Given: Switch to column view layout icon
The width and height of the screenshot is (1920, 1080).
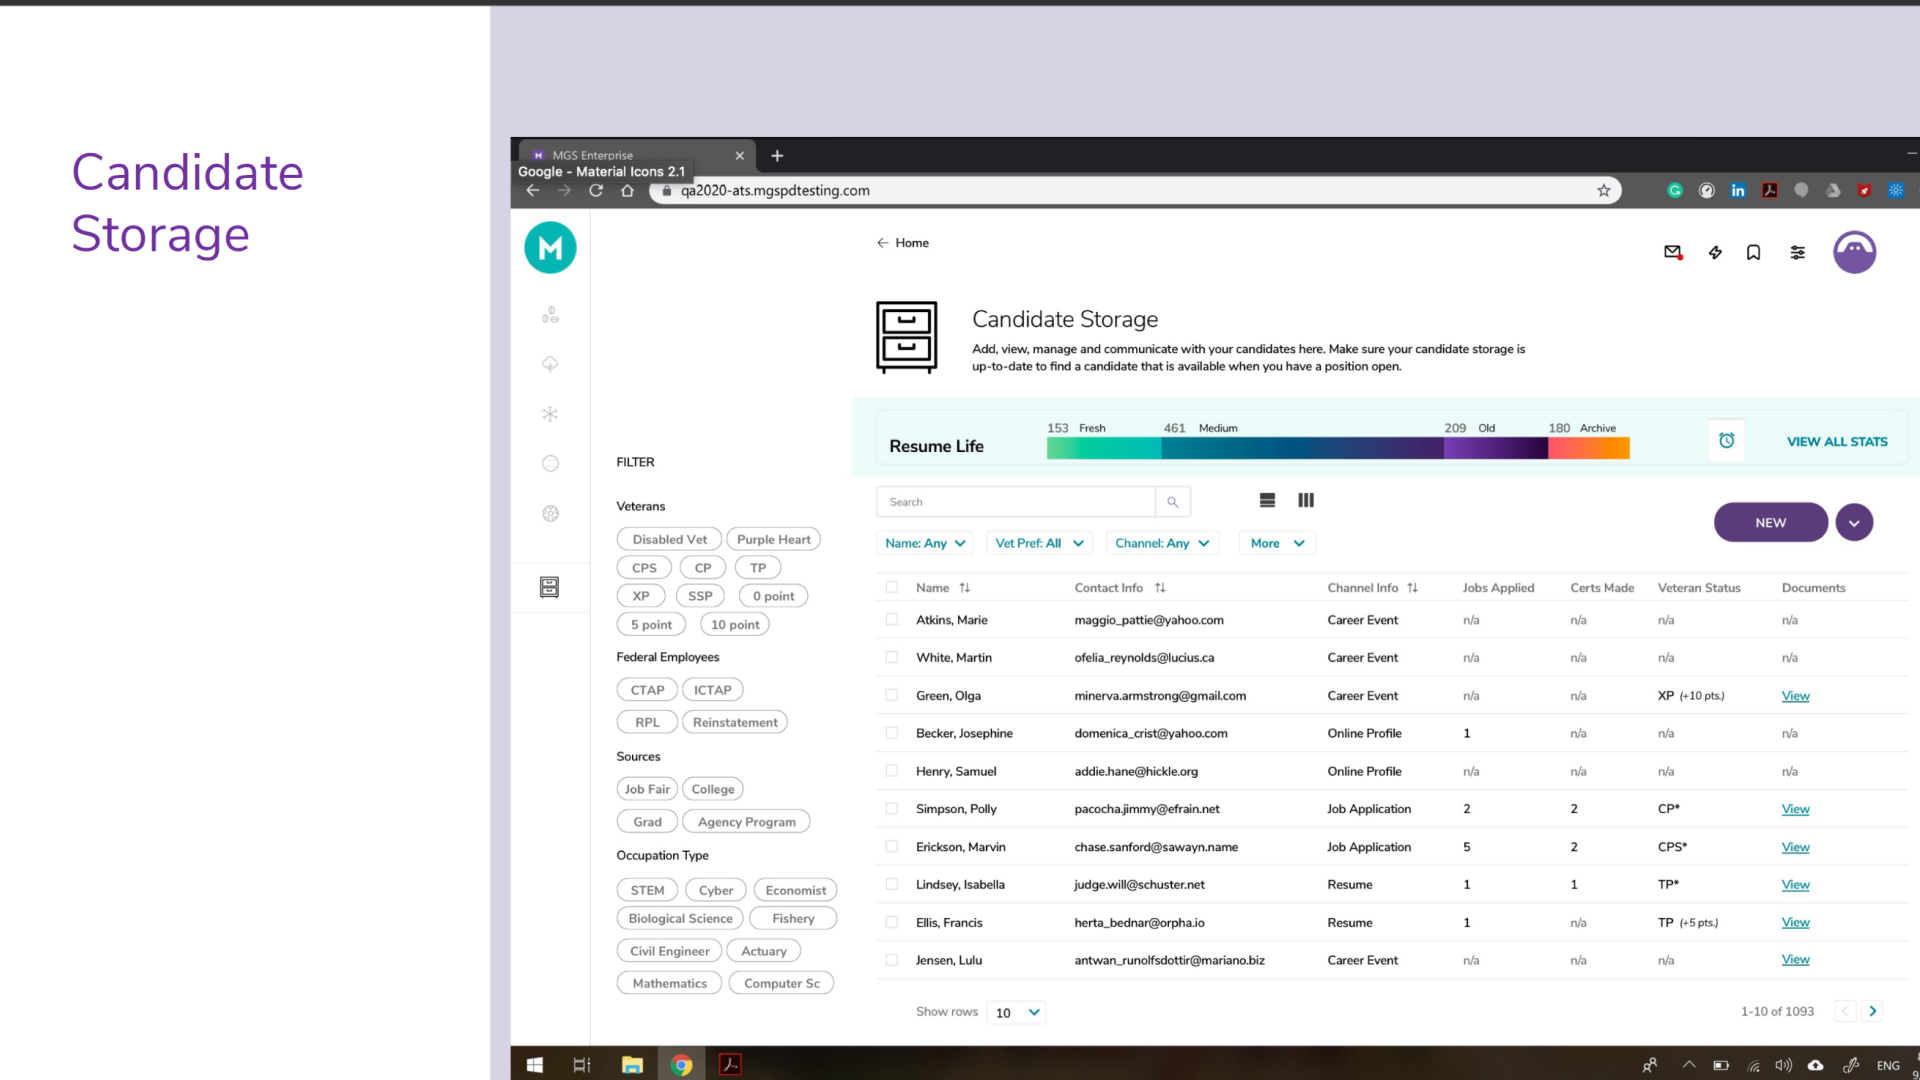Looking at the screenshot, I should pos(1306,500).
